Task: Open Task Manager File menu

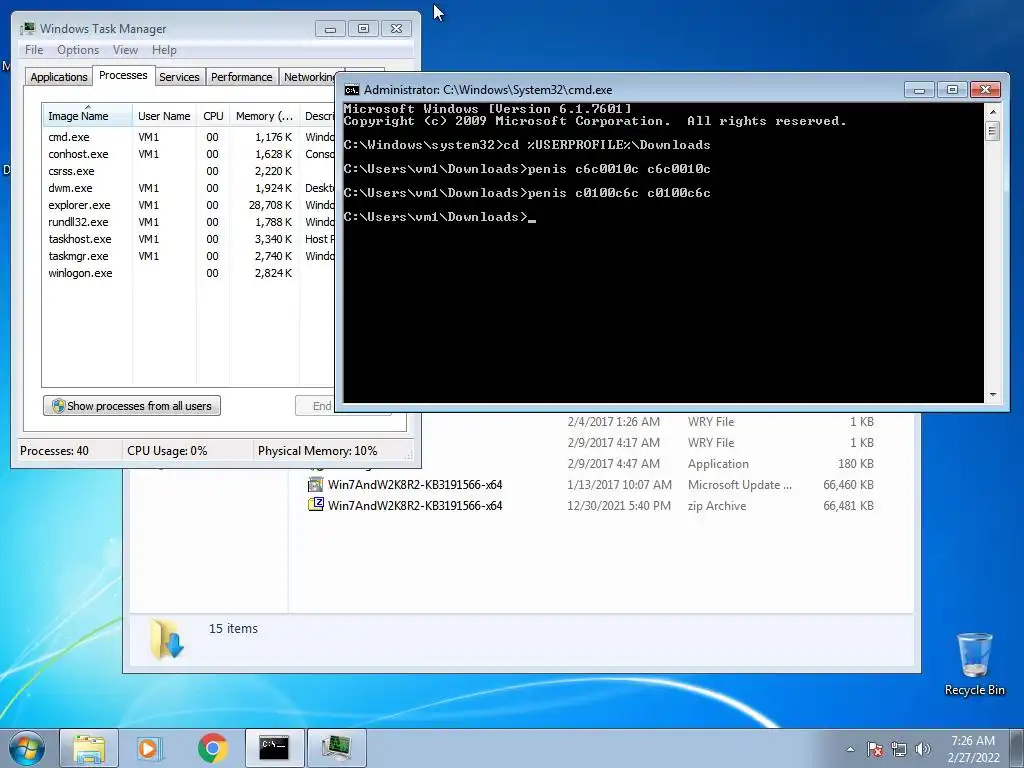Action: [34, 50]
